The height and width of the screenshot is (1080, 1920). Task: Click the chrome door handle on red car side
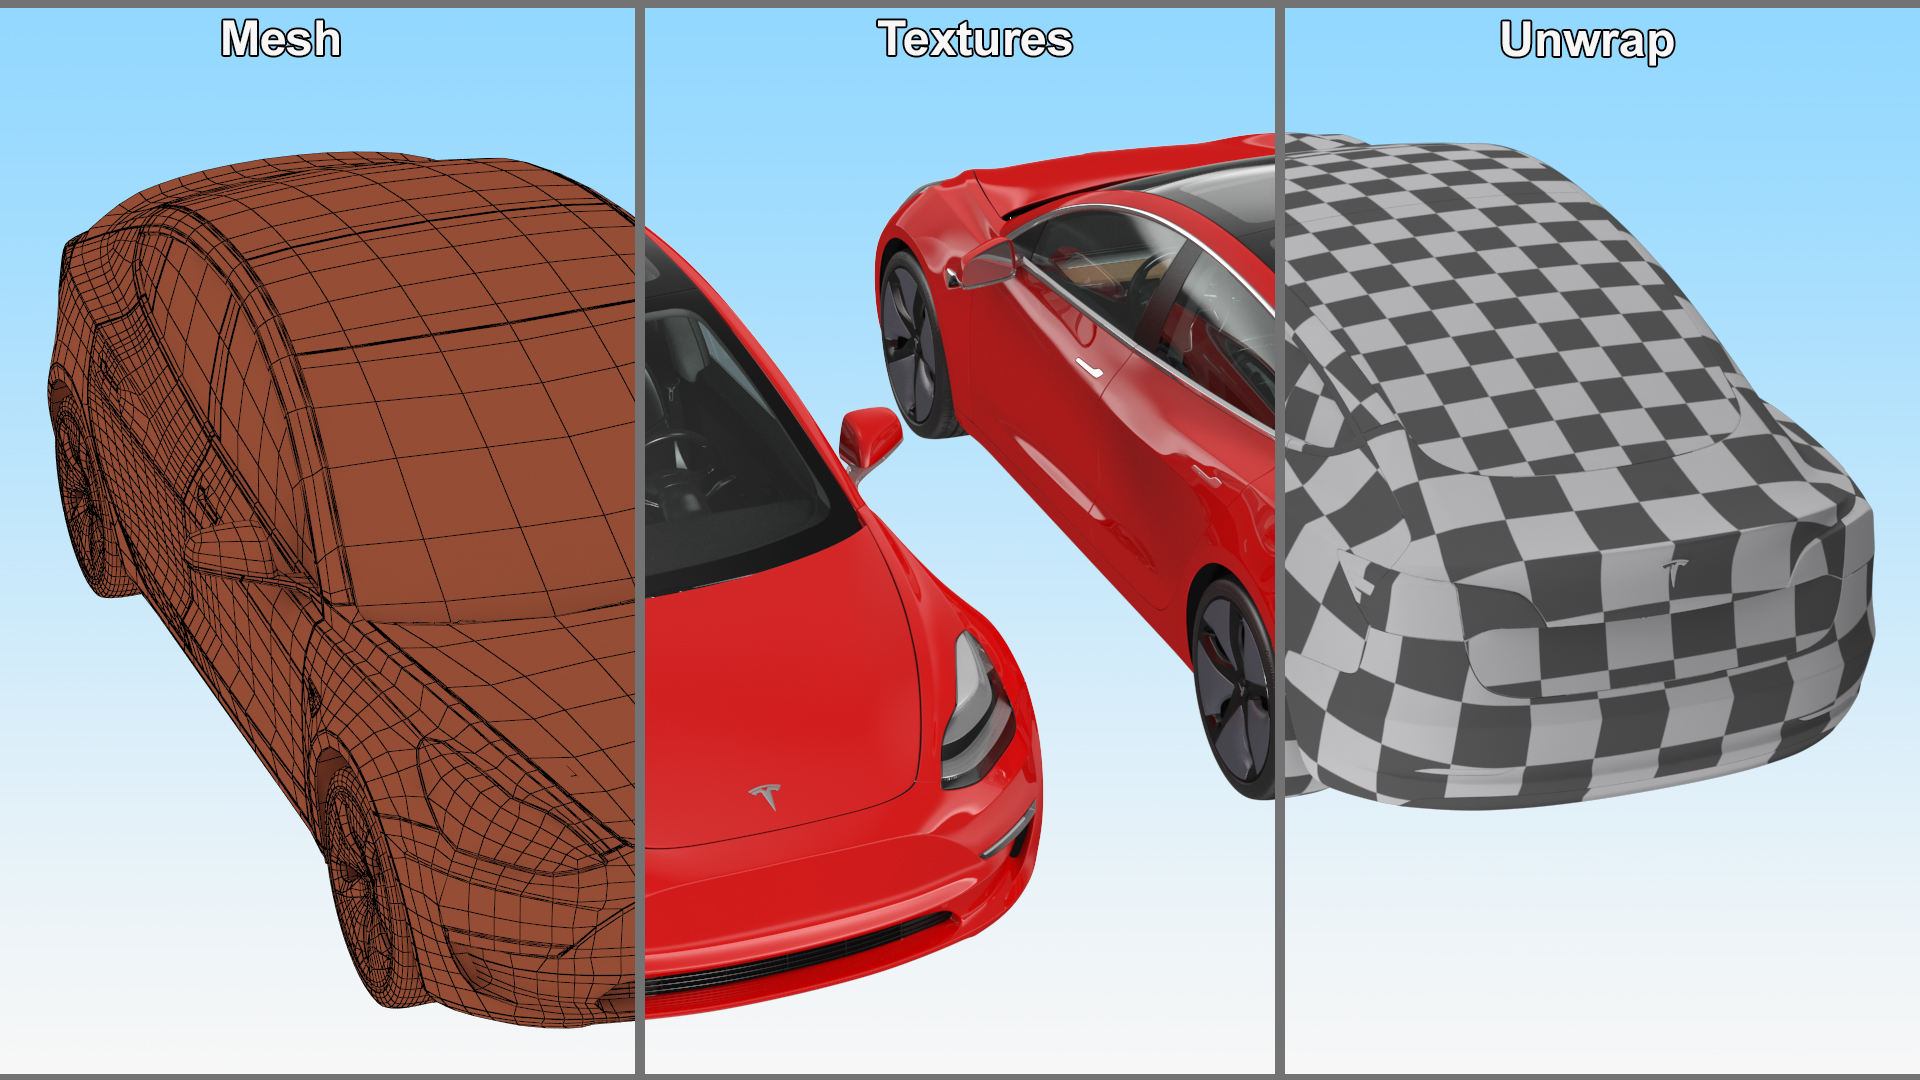point(1089,368)
